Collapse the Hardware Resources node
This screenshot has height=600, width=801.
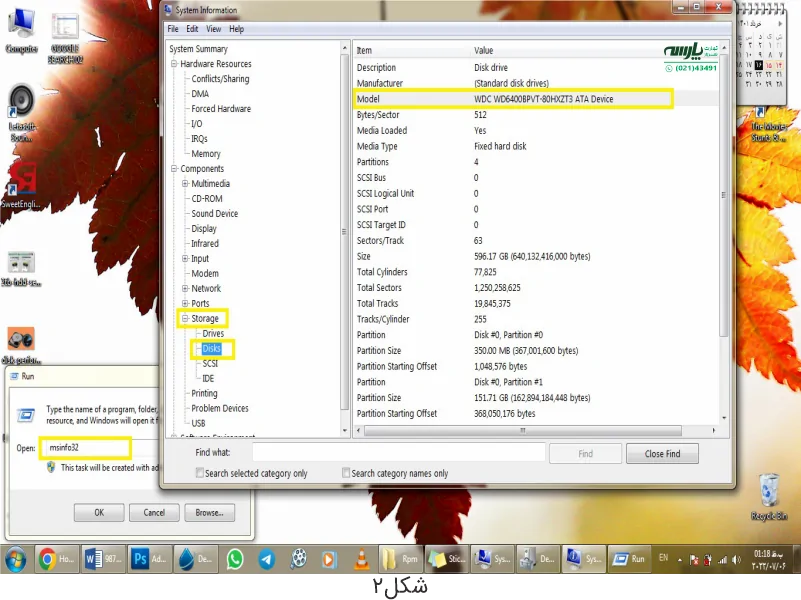click(x=174, y=64)
